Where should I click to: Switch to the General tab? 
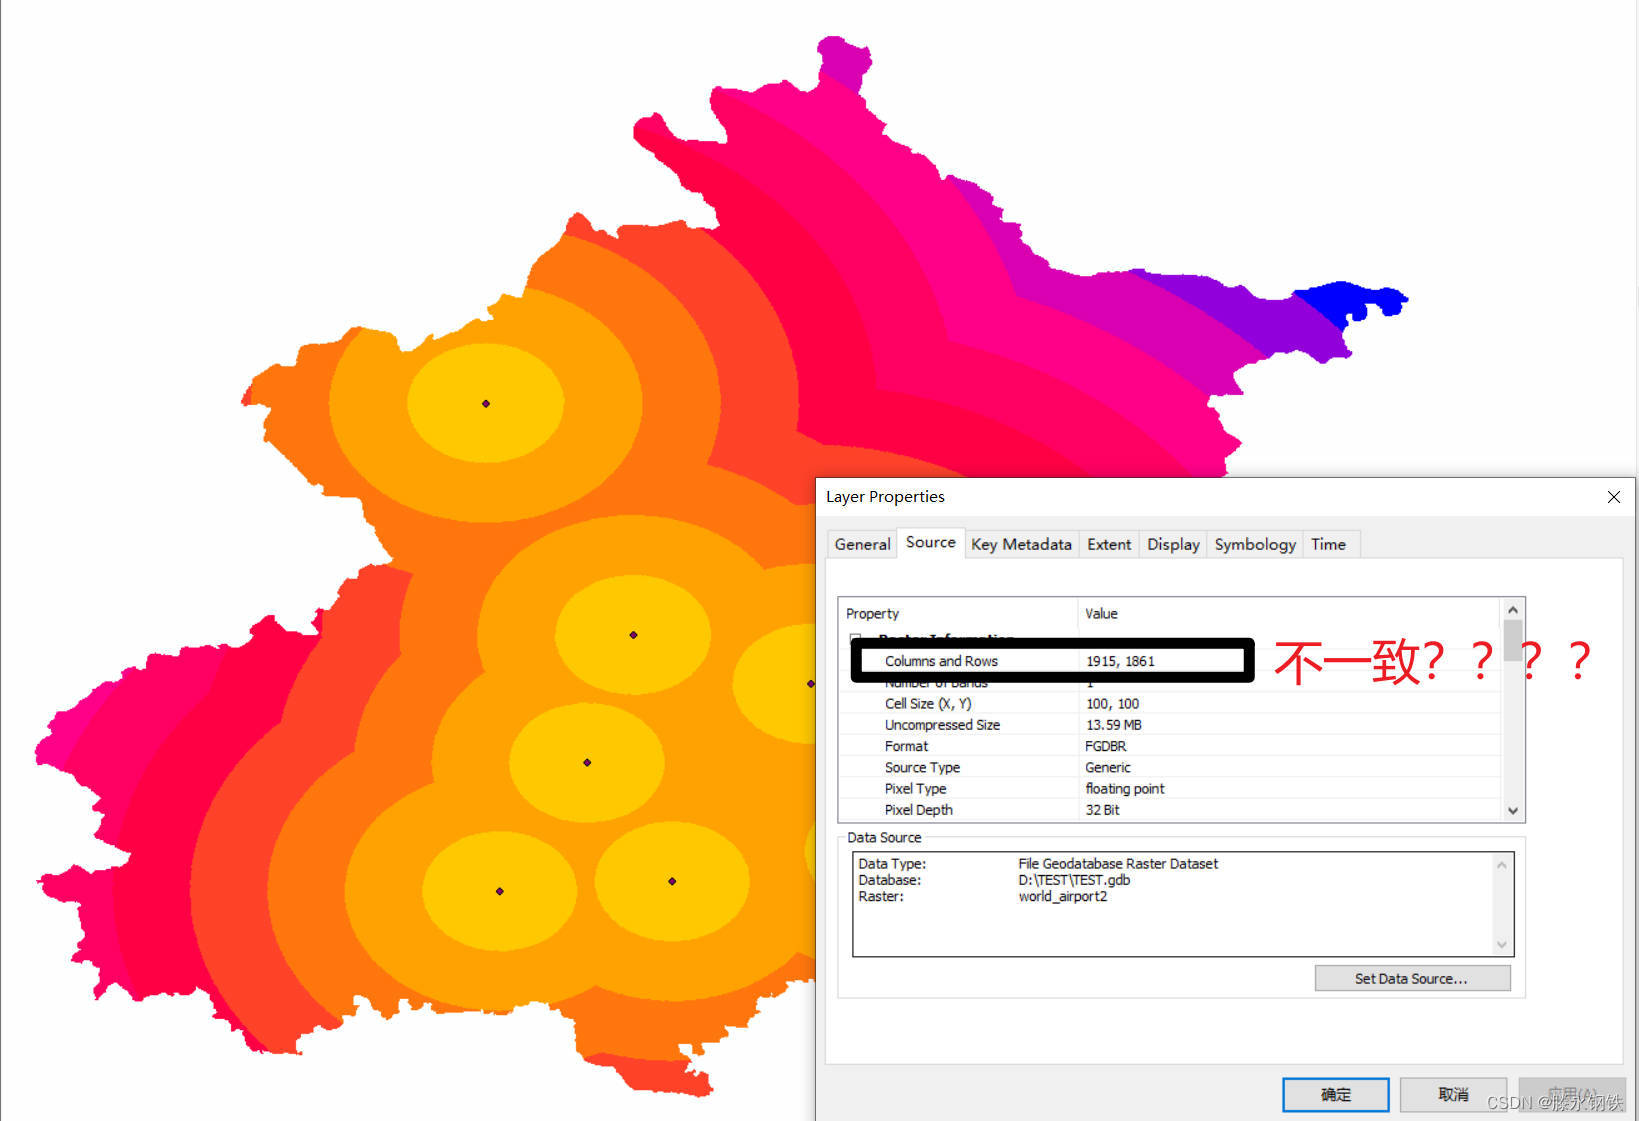click(862, 544)
